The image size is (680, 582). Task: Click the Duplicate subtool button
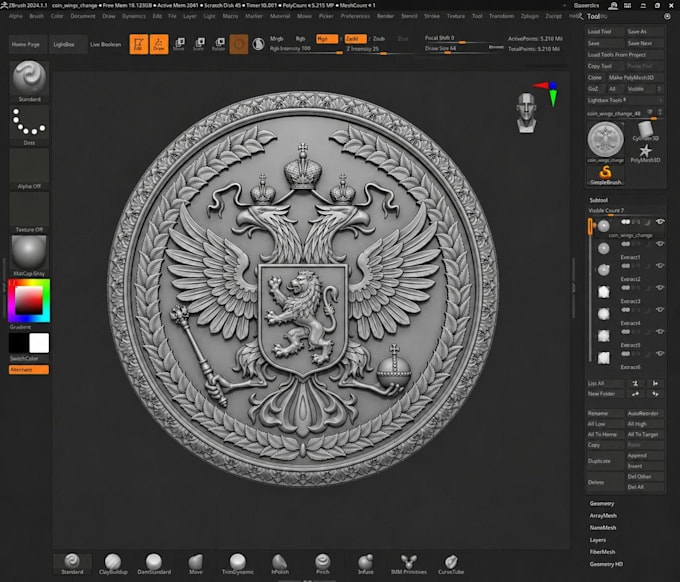605,461
